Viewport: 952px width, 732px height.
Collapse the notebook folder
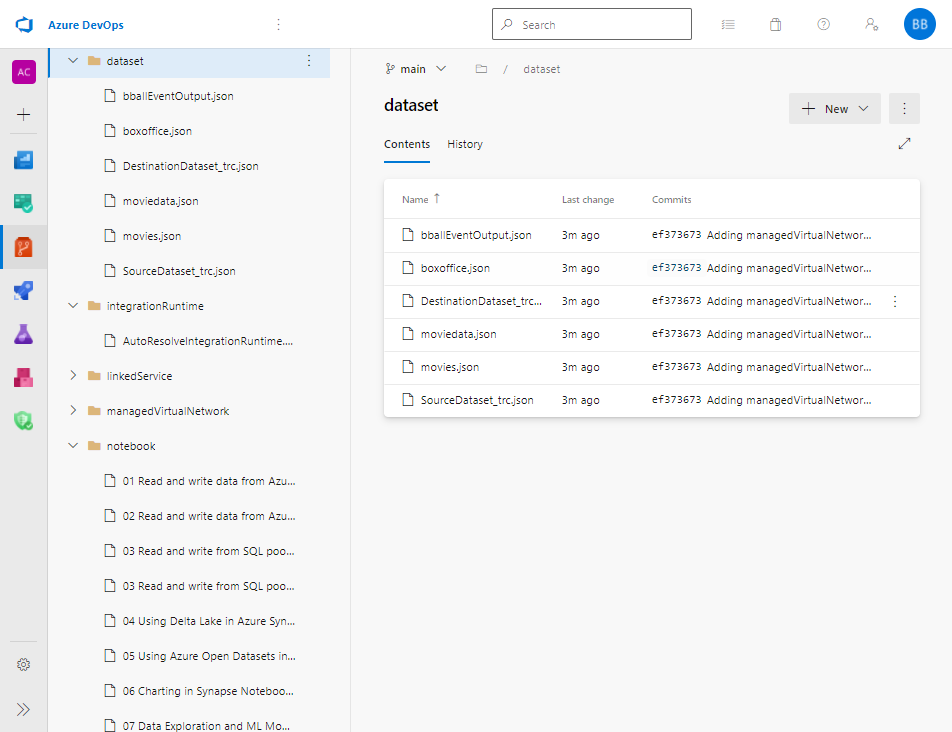click(73, 446)
